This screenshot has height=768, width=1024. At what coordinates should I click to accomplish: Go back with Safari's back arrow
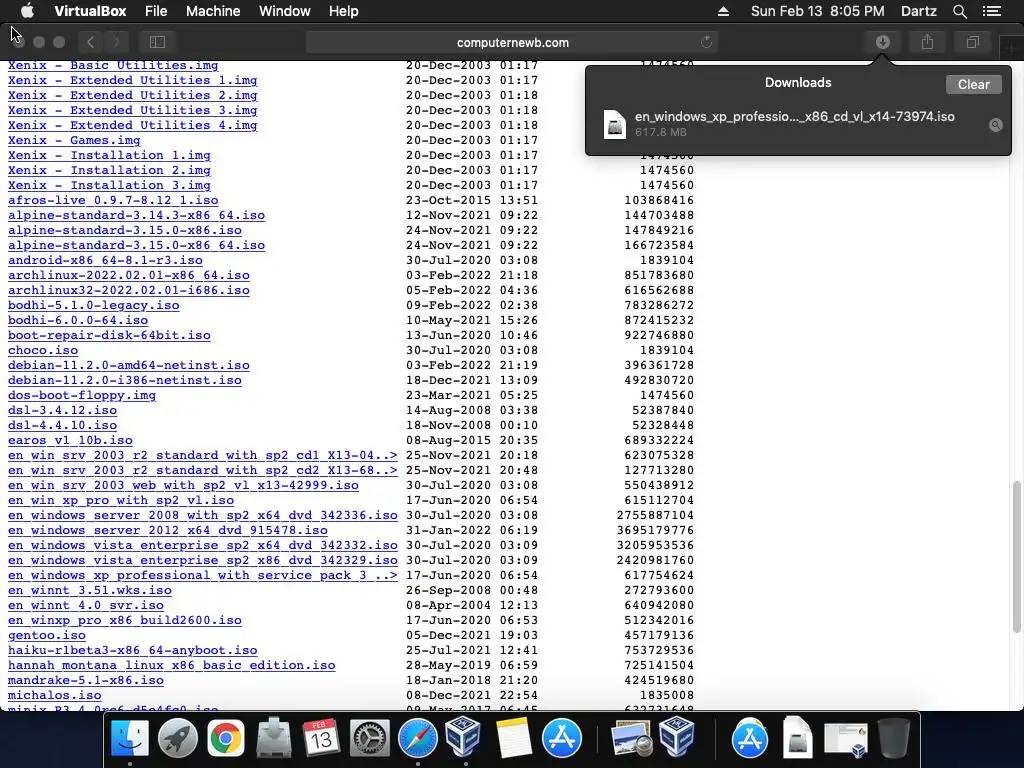[91, 42]
